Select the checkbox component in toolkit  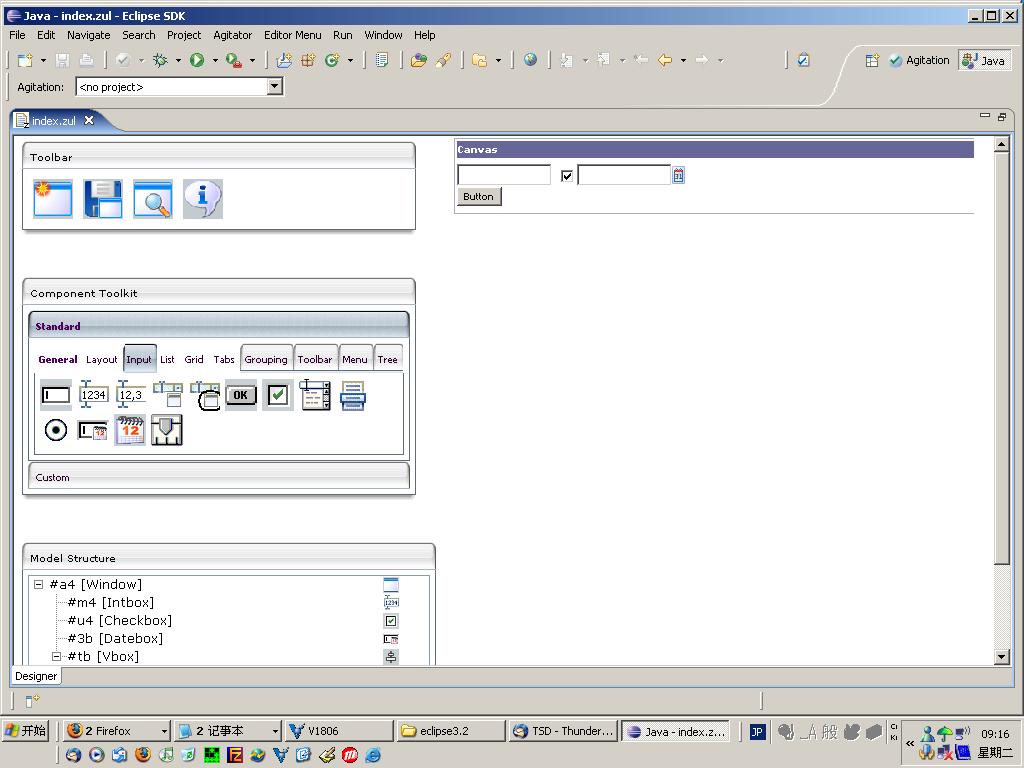click(x=278, y=395)
